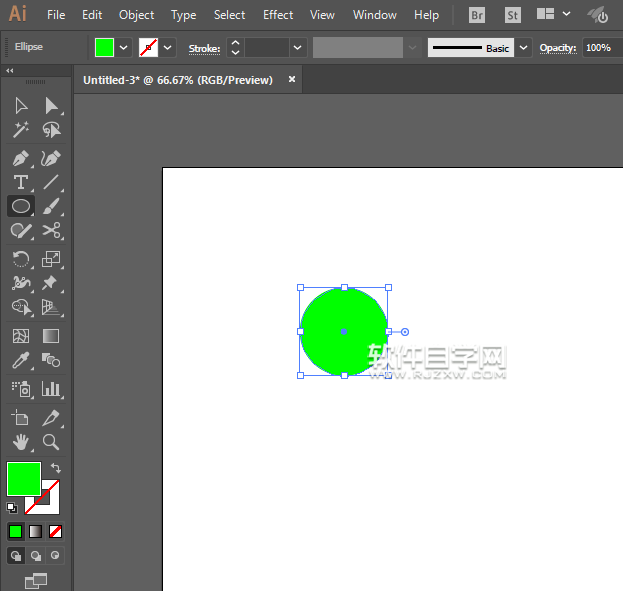Activate the Paintbrush tool
The image size is (623, 591).
51,206
